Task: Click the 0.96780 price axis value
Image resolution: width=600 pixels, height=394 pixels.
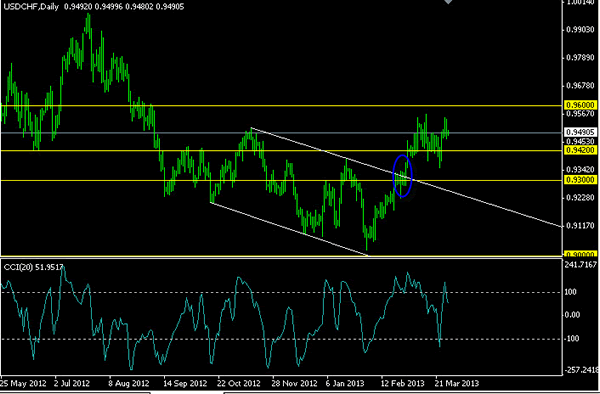Action: click(580, 86)
